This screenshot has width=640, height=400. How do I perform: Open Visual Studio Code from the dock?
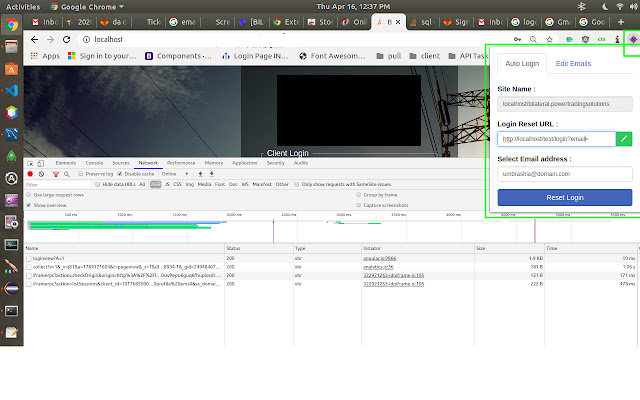pyautogui.click(x=11, y=89)
